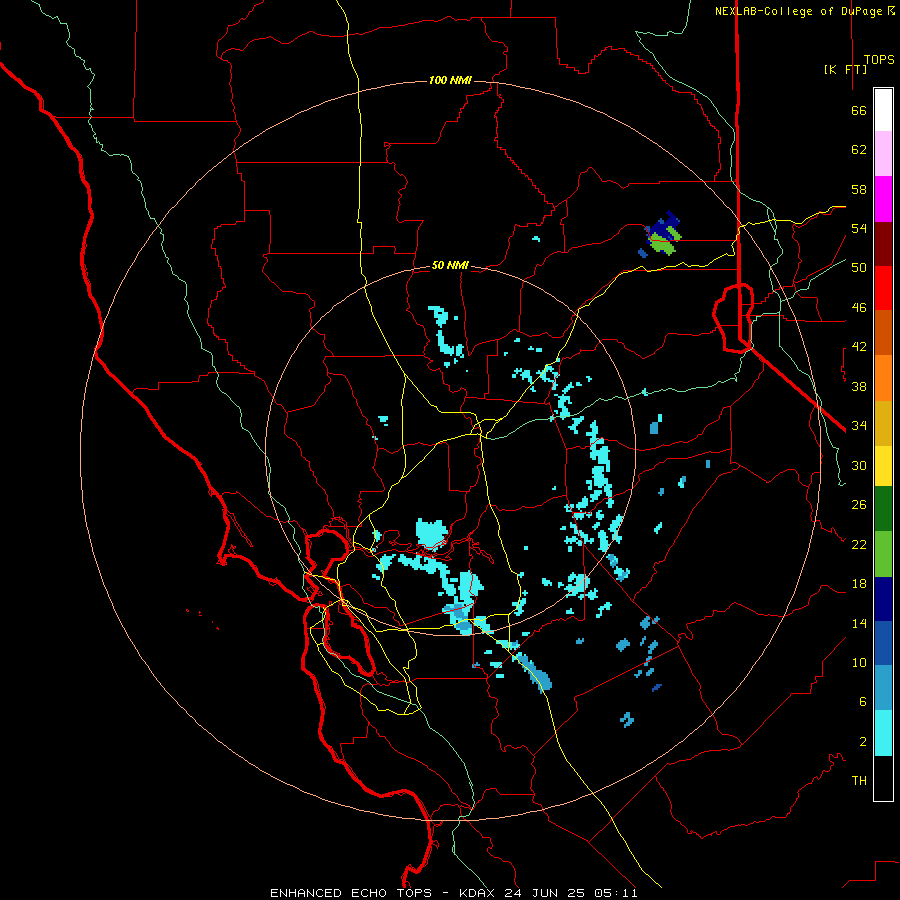Click the "34" legend value
This screenshot has height=900, width=900.
(x=859, y=426)
